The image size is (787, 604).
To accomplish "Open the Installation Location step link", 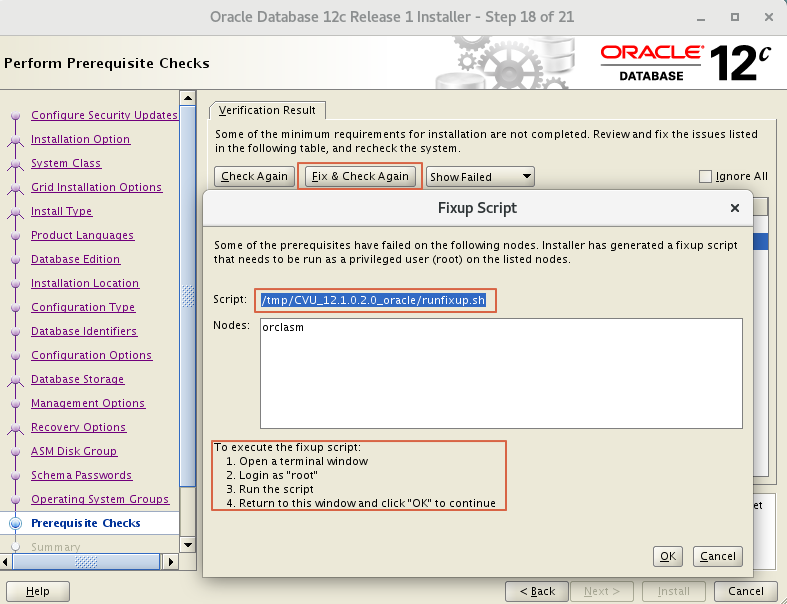I will [x=85, y=284].
